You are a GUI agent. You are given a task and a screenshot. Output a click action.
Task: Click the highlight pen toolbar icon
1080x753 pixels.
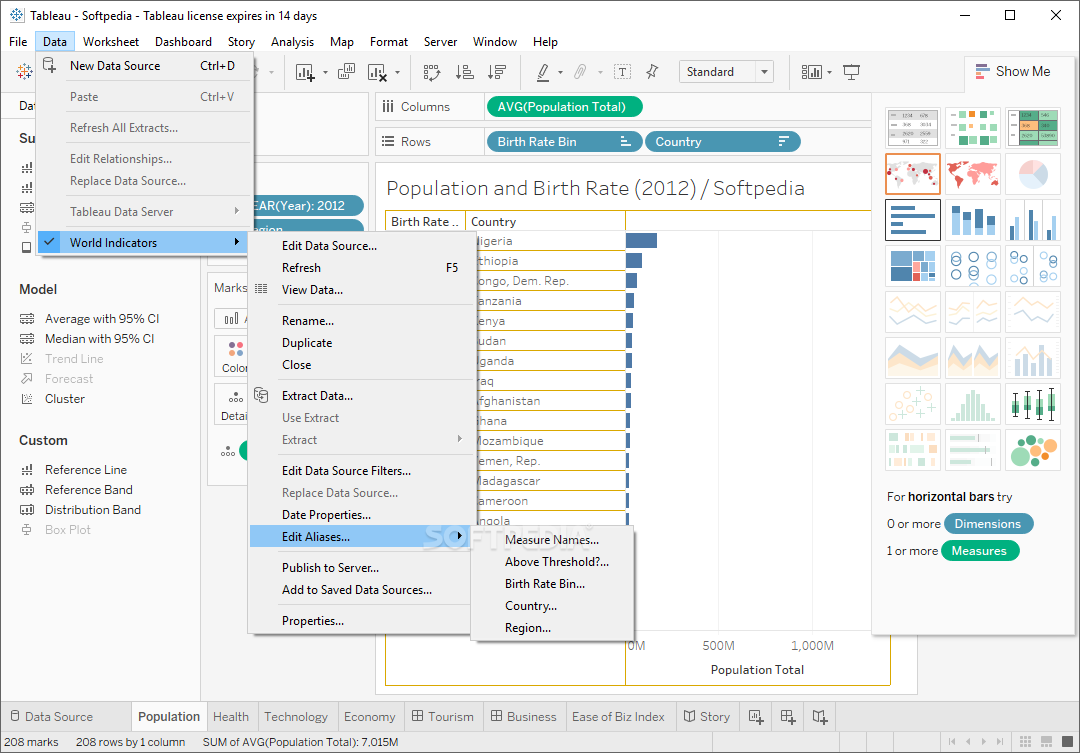pos(543,72)
